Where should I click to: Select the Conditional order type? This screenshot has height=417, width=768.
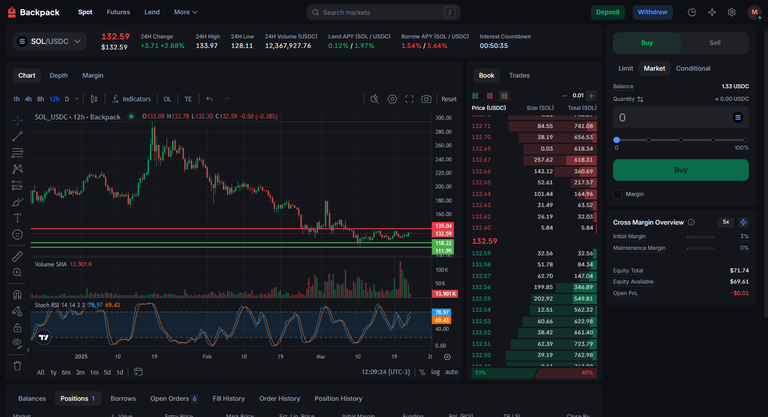(693, 69)
